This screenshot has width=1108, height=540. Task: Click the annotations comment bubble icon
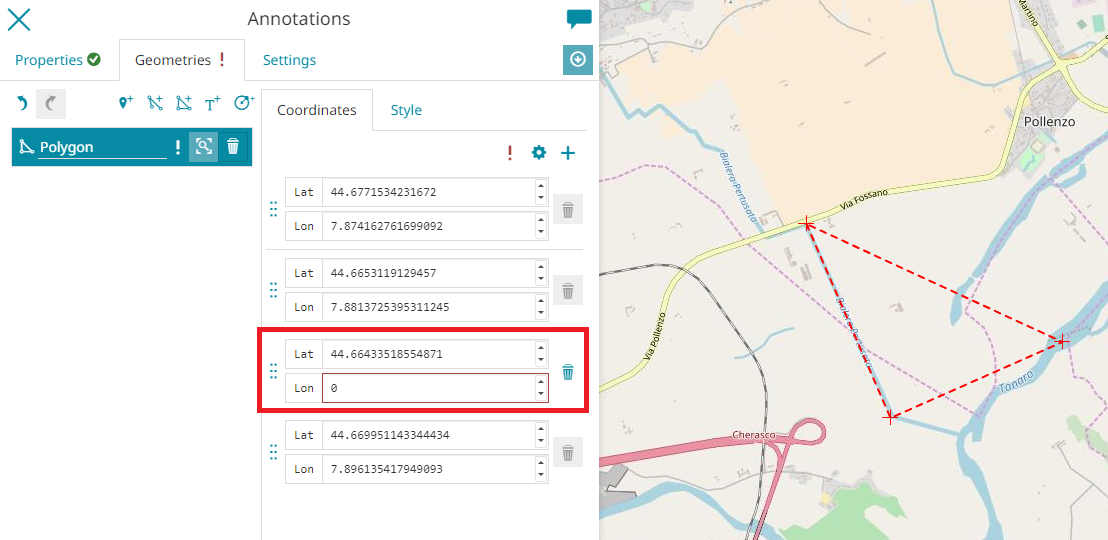pos(579,19)
